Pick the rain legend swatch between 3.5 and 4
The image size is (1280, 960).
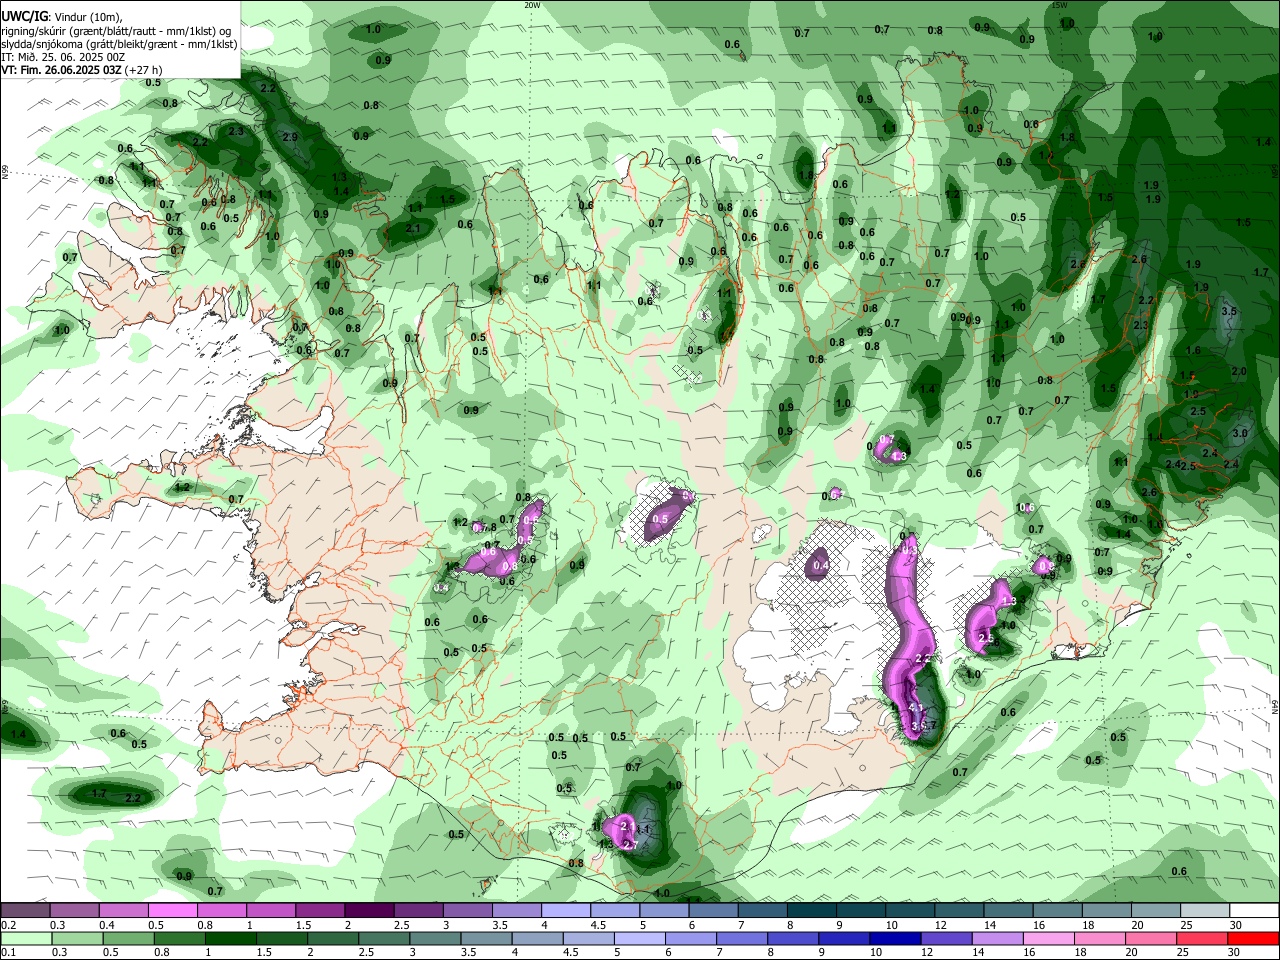point(486,939)
